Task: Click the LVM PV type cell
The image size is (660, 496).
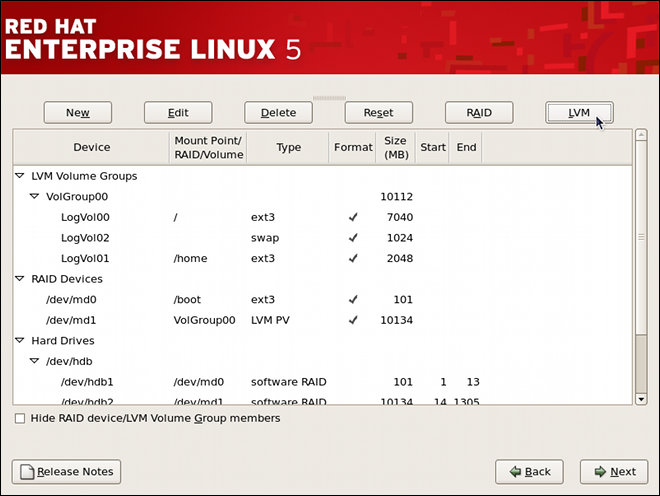Action: [270, 320]
